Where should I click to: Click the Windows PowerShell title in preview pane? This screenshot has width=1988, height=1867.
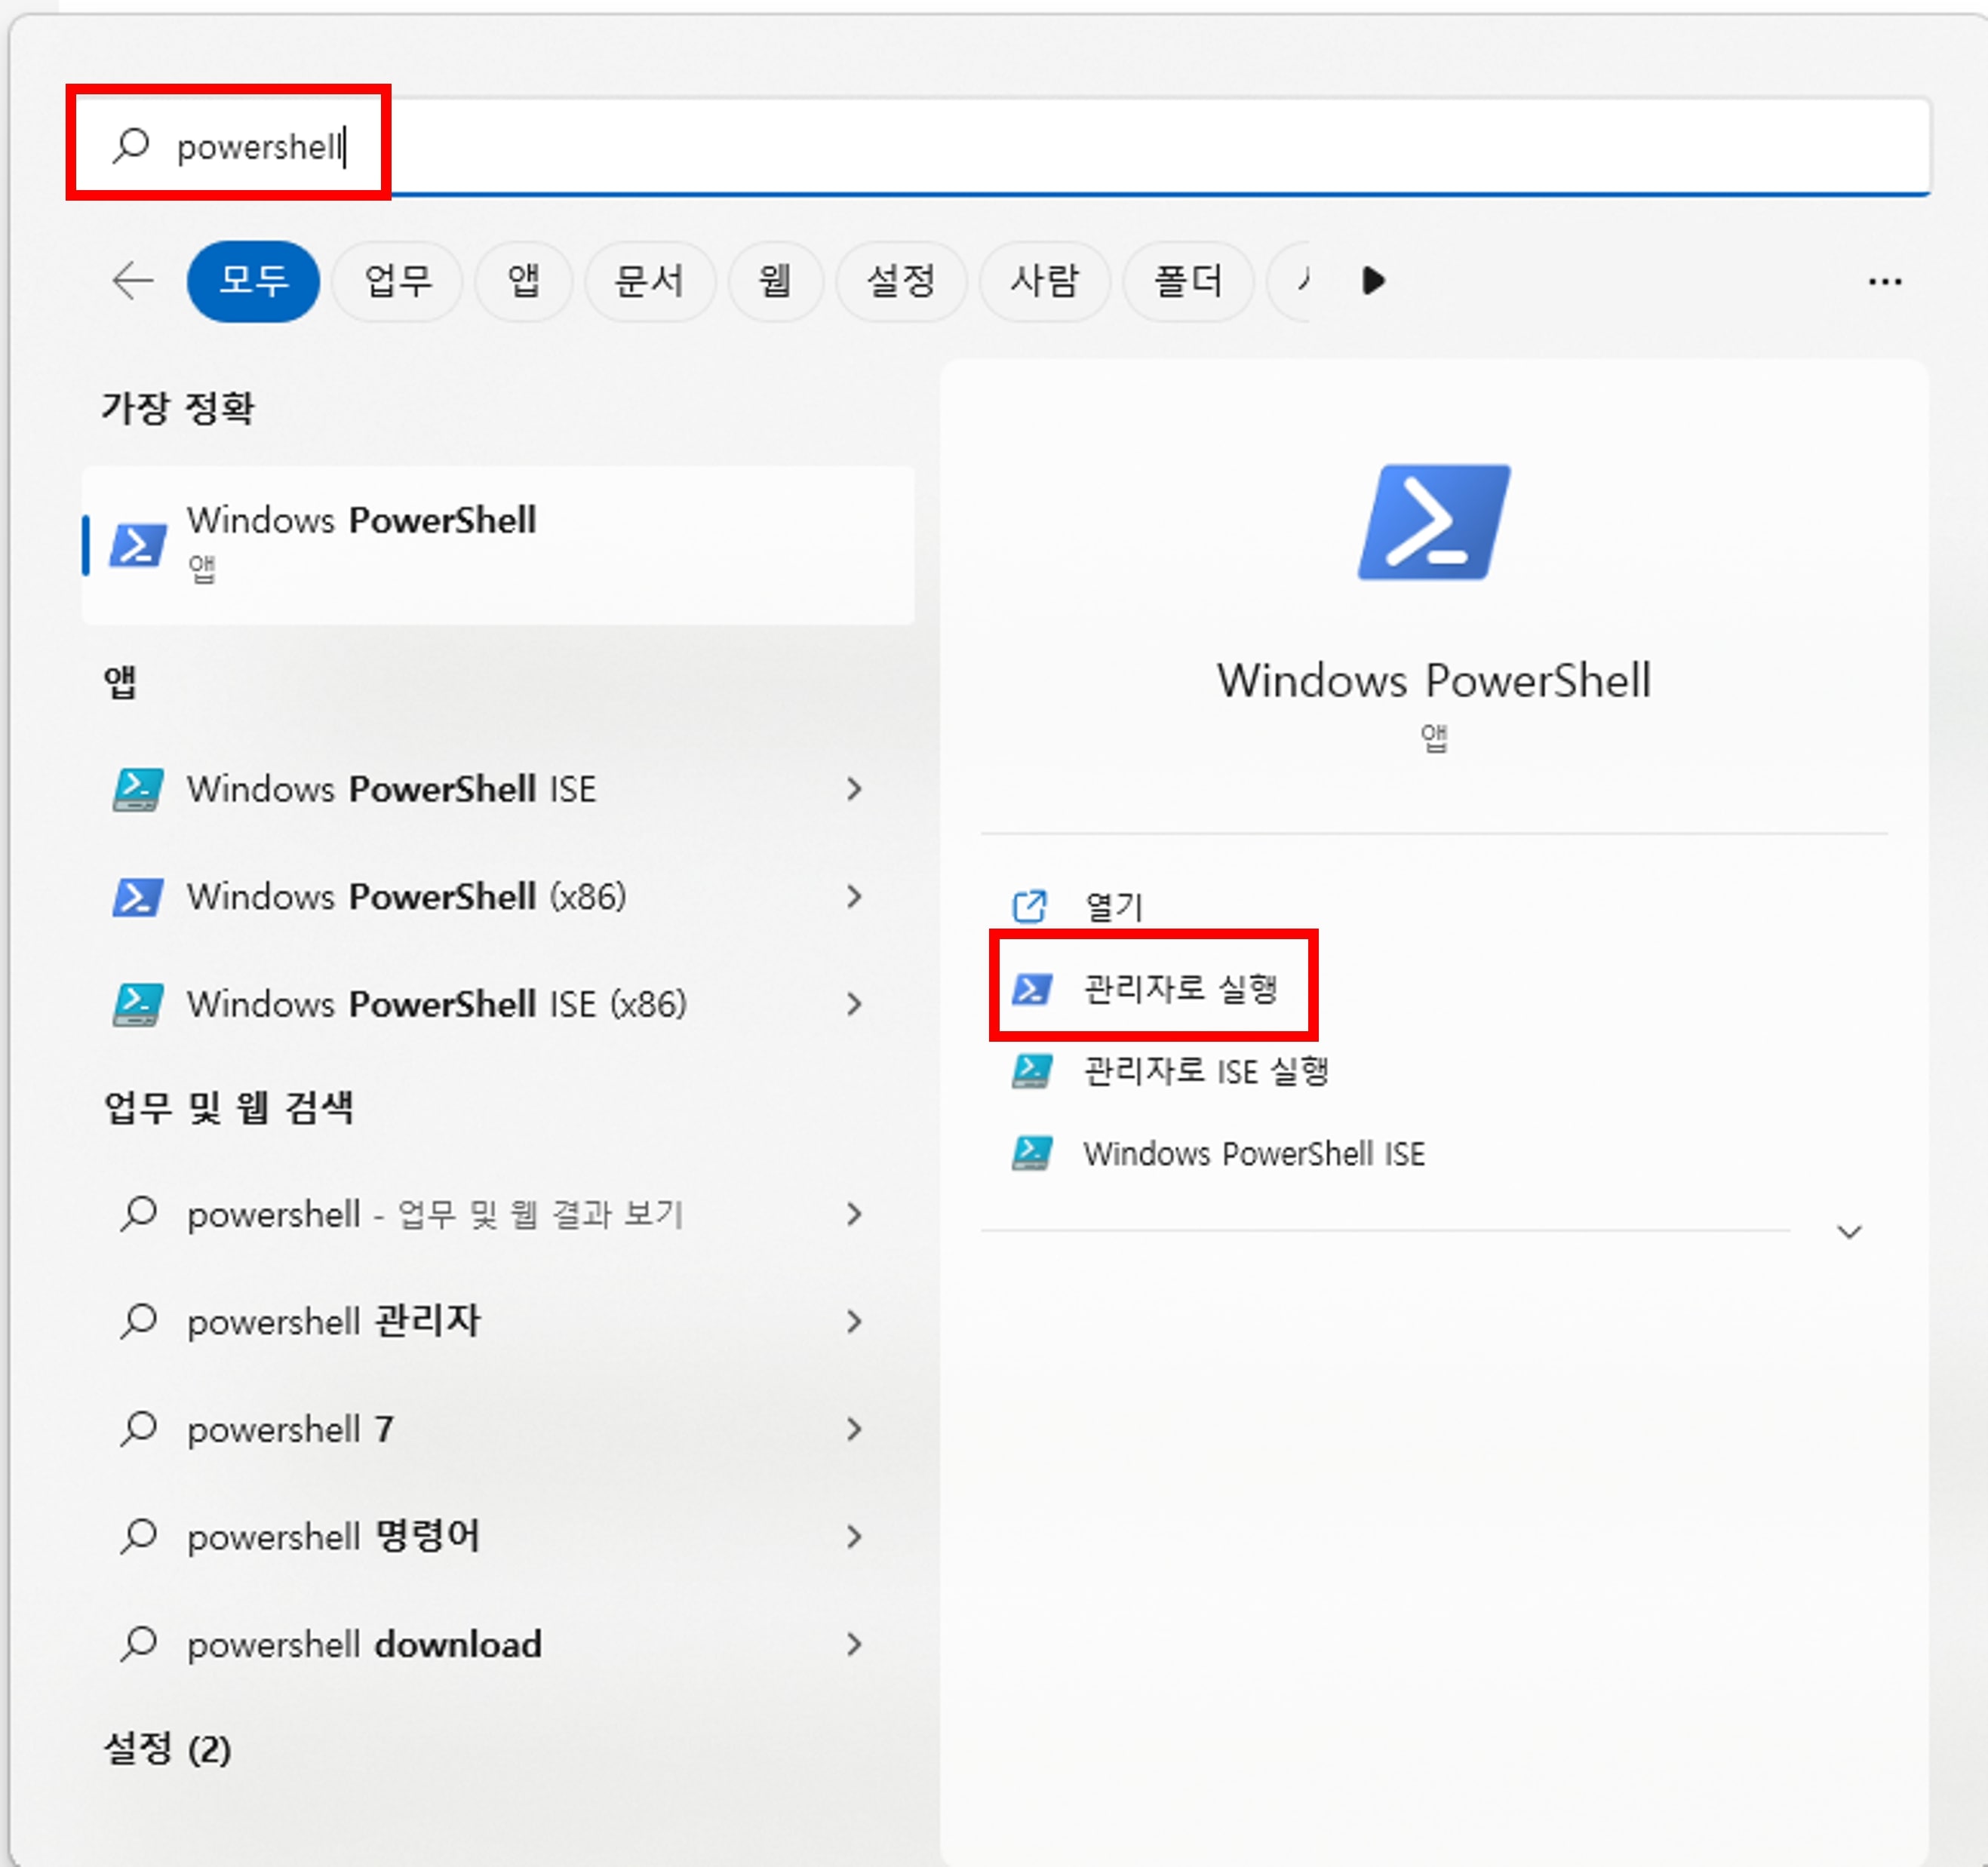coord(1434,680)
